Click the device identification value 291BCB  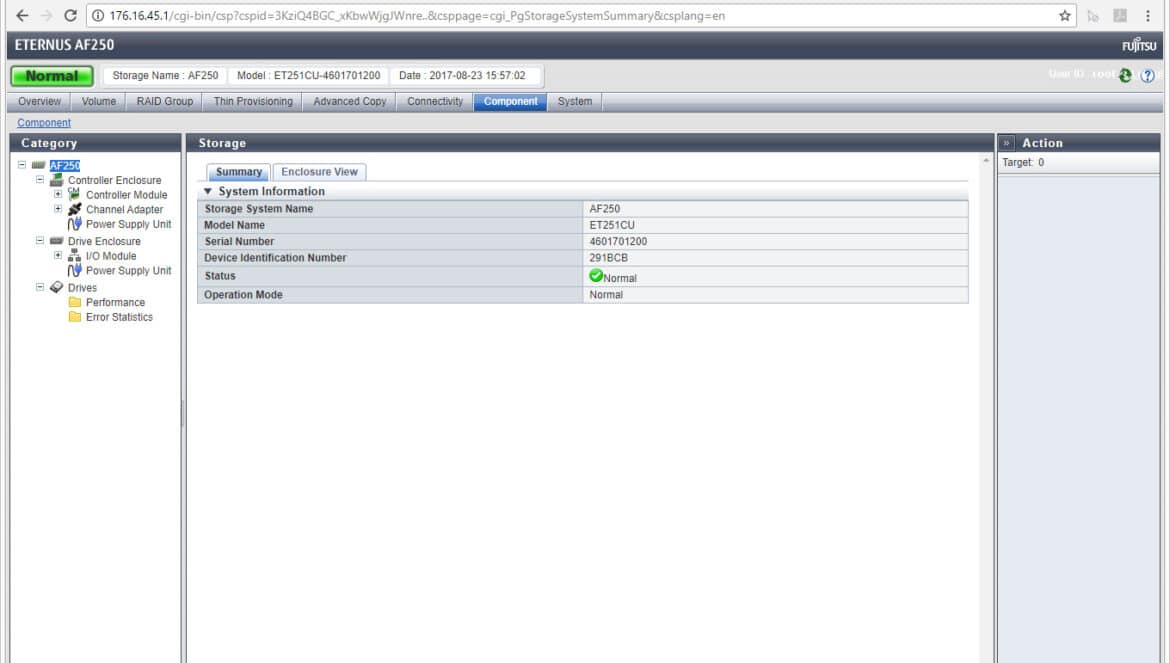608,258
